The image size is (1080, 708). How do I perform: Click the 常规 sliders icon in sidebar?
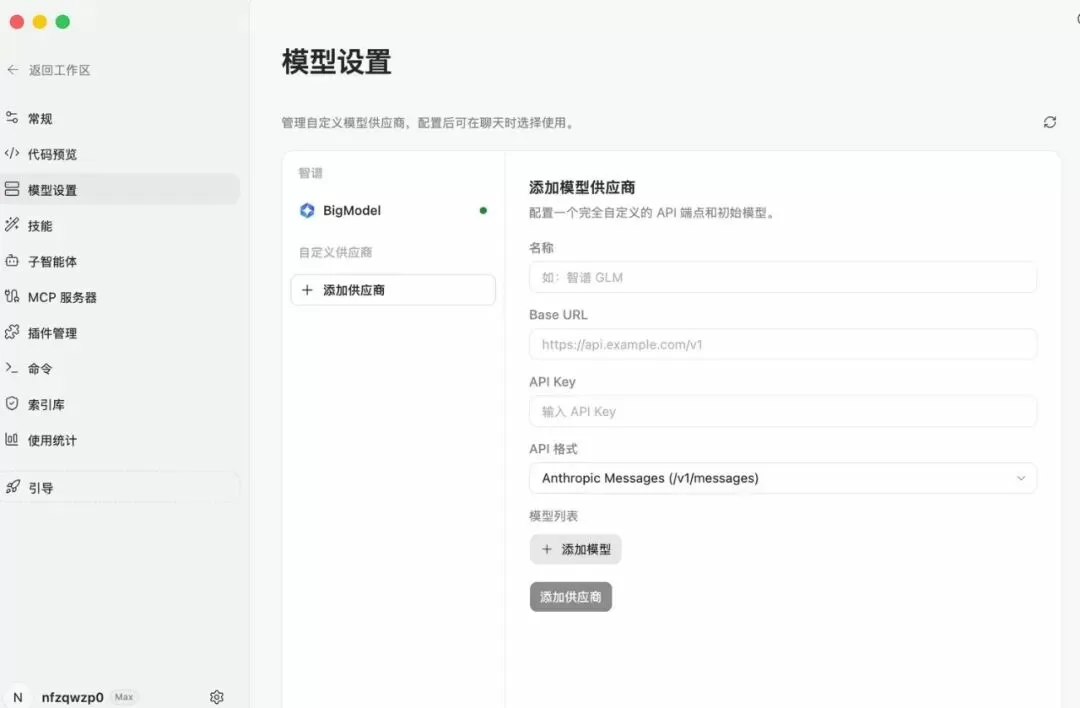tap(12, 118)
